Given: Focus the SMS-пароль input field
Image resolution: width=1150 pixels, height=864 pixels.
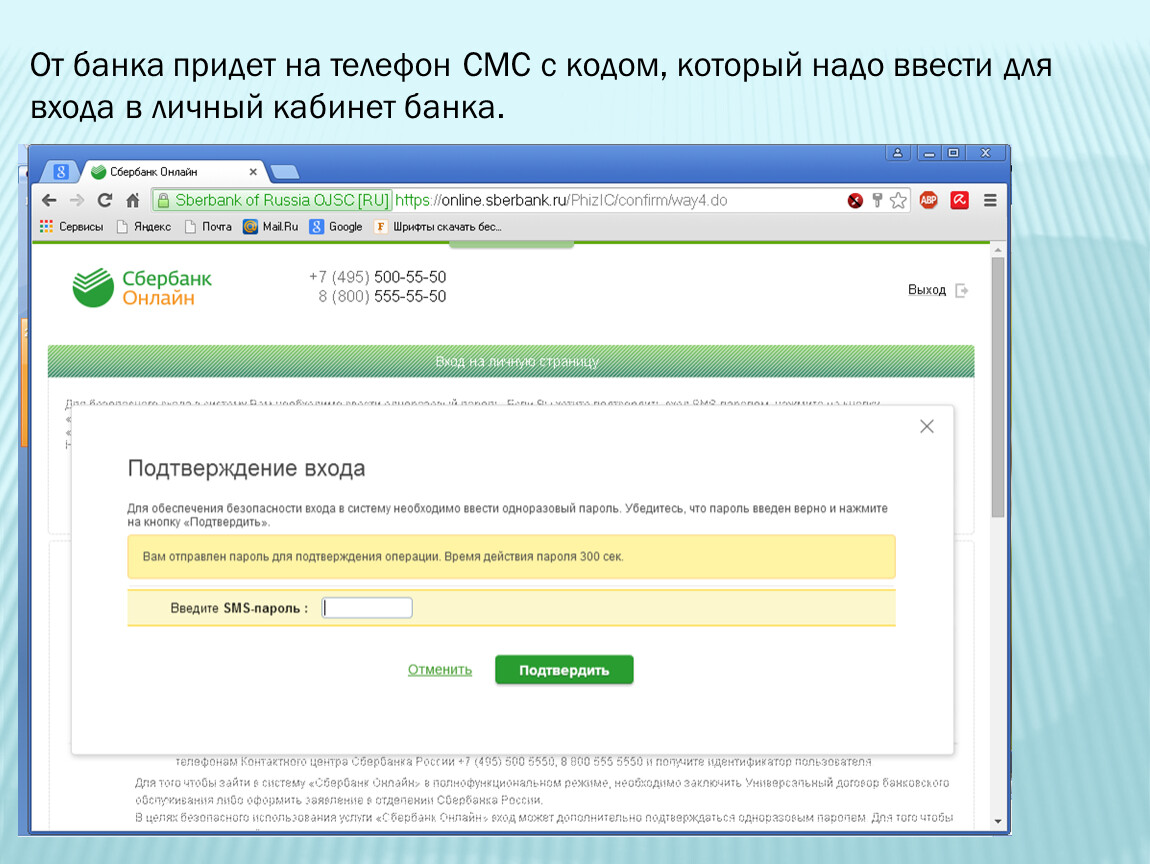Looking at the screenshot, I should tap(367, 607).
